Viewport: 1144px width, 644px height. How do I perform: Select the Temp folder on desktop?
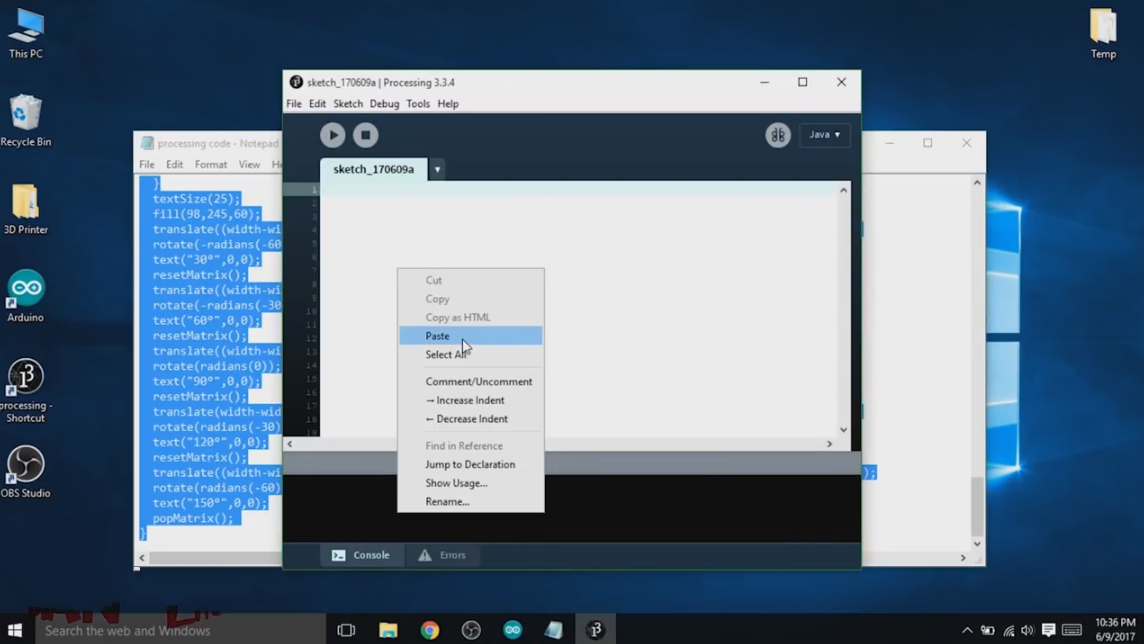[x=1103, y=34]
